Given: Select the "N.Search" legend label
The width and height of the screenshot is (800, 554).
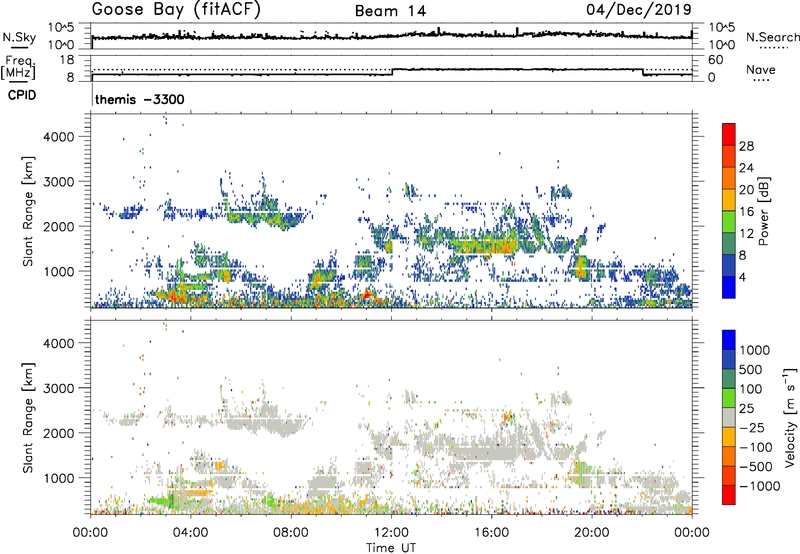Looking at the screenshot, I should point(772,37).
